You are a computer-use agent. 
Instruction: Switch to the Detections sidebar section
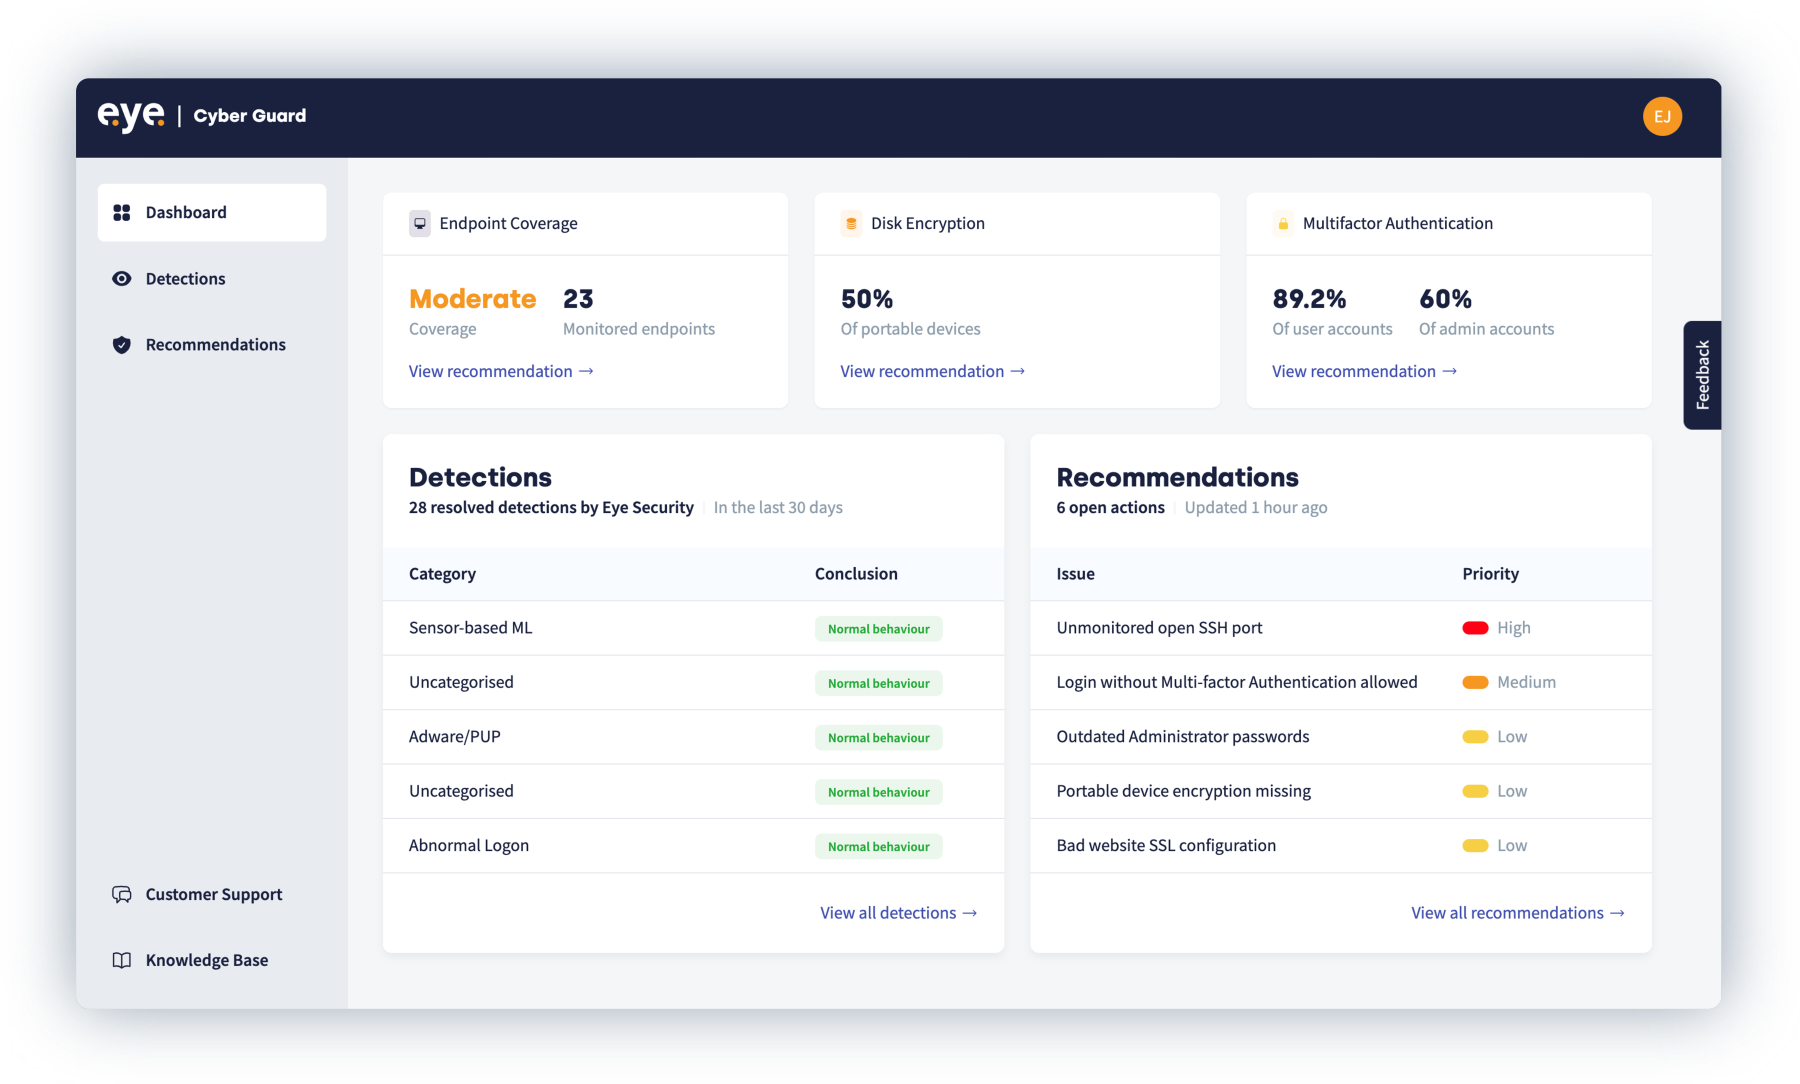tap(185, 278)
